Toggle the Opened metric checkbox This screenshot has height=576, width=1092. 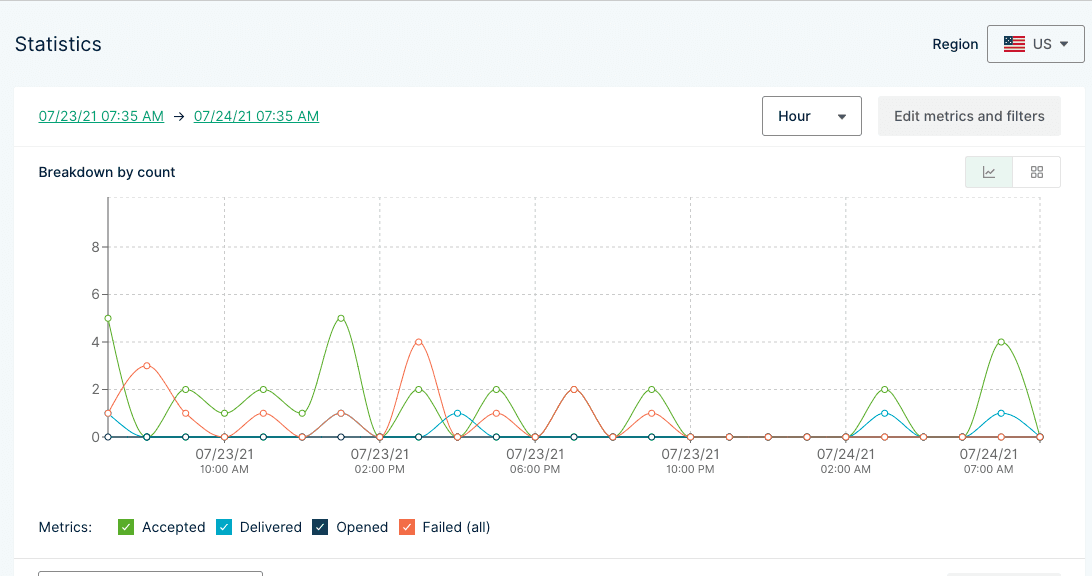[320, 527]
